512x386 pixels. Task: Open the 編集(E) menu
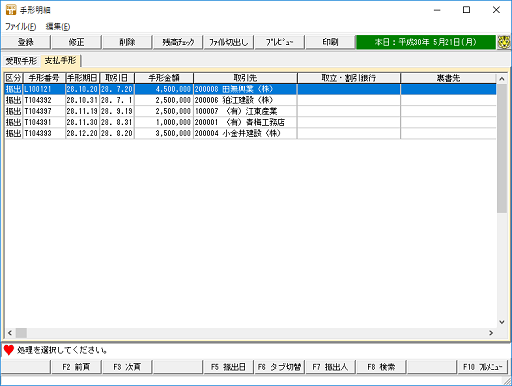[58, 26]
